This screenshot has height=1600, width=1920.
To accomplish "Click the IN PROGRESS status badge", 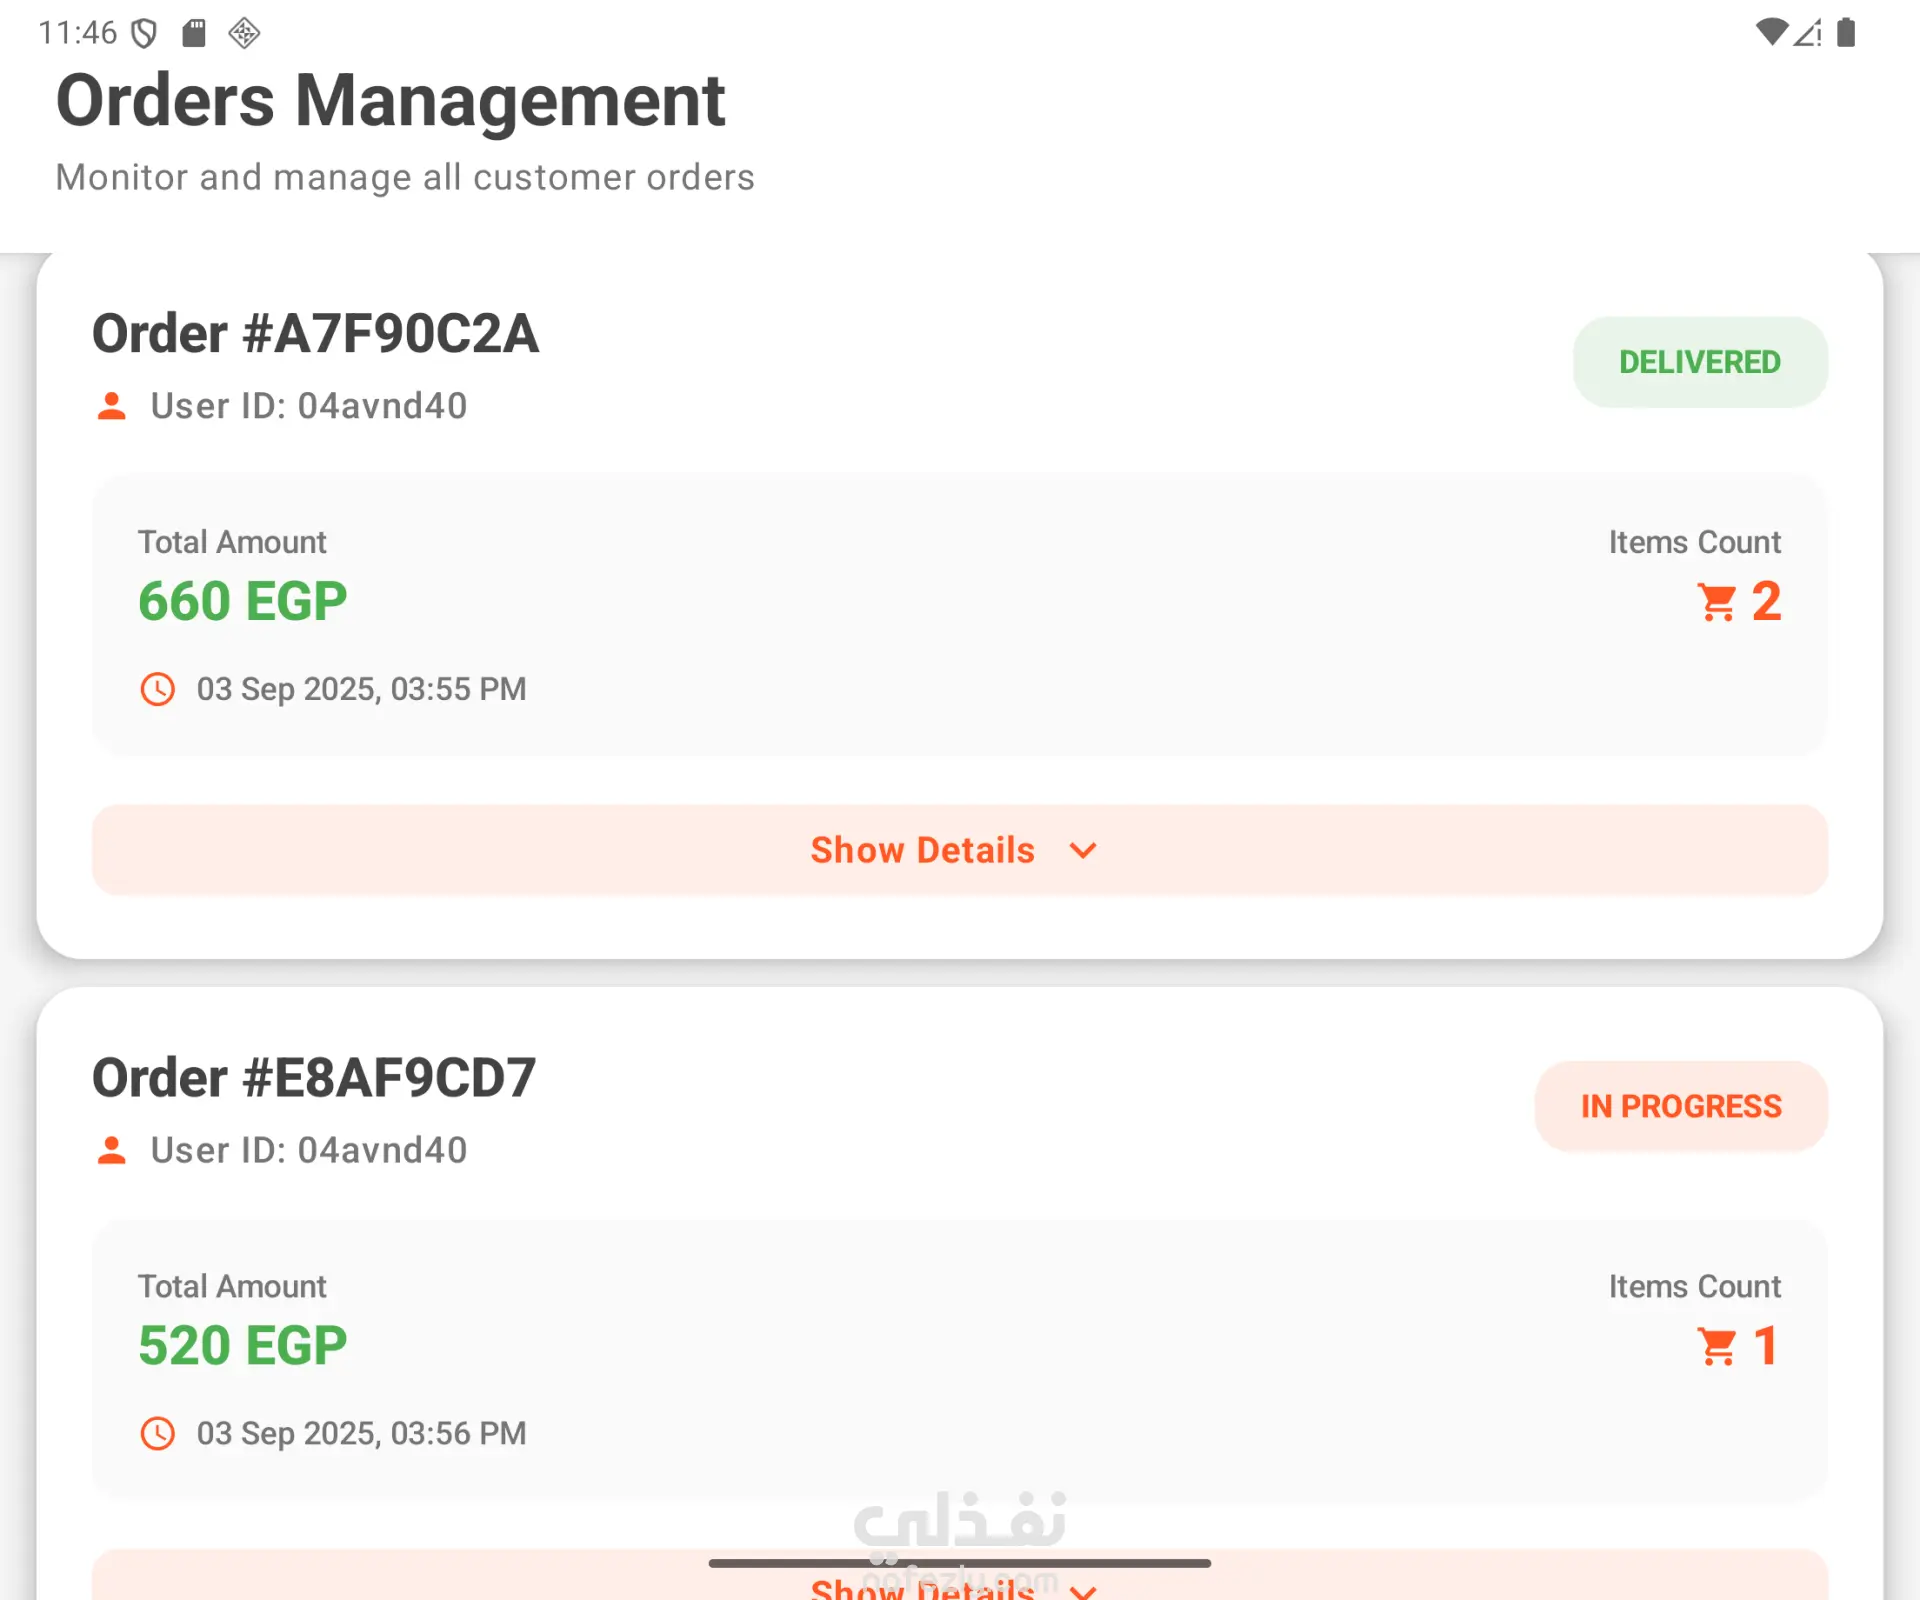I will [x=1681, y=1106].
